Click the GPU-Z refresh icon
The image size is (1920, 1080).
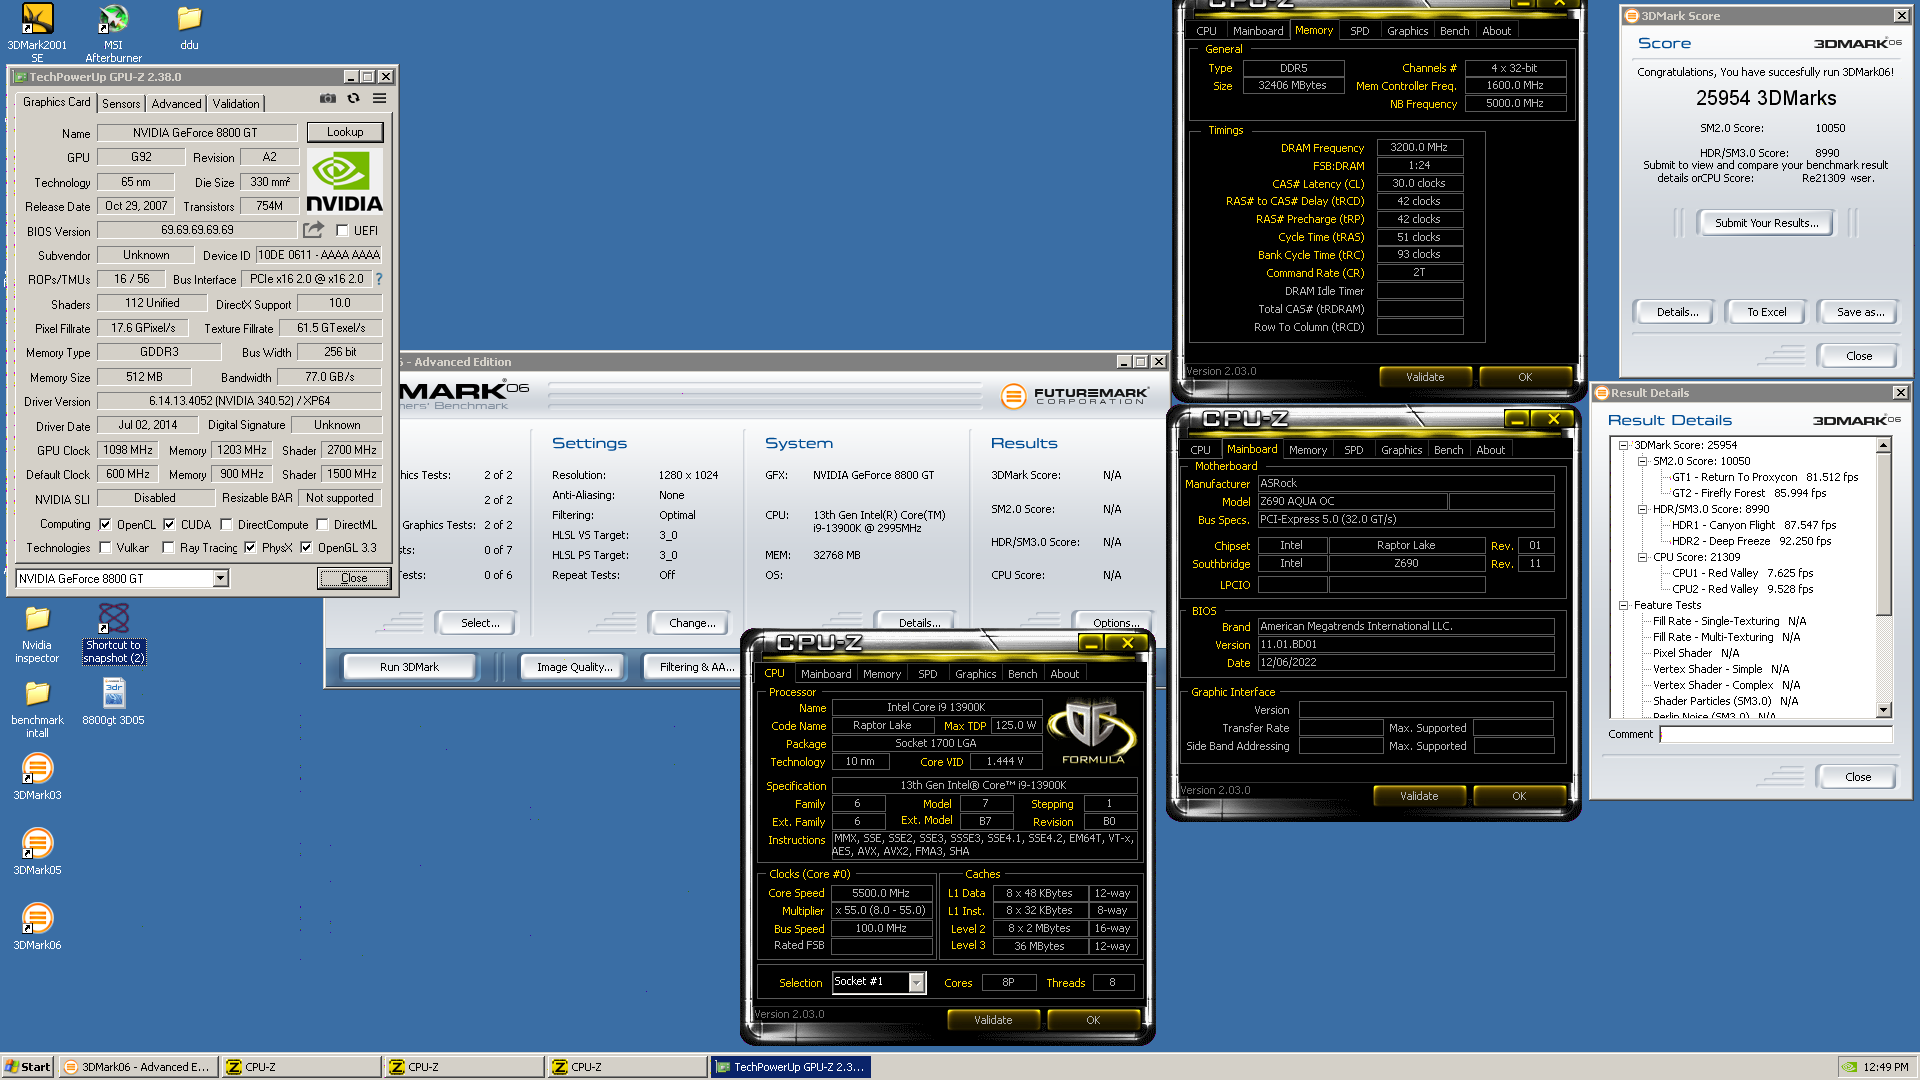pos(353,98)
